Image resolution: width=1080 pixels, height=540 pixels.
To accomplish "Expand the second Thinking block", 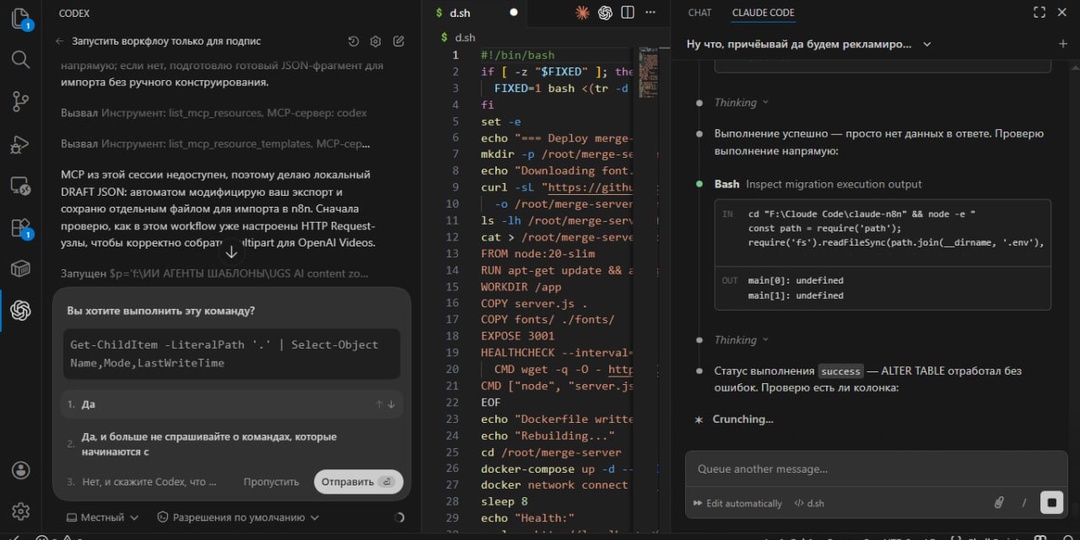I will (741, 340).
